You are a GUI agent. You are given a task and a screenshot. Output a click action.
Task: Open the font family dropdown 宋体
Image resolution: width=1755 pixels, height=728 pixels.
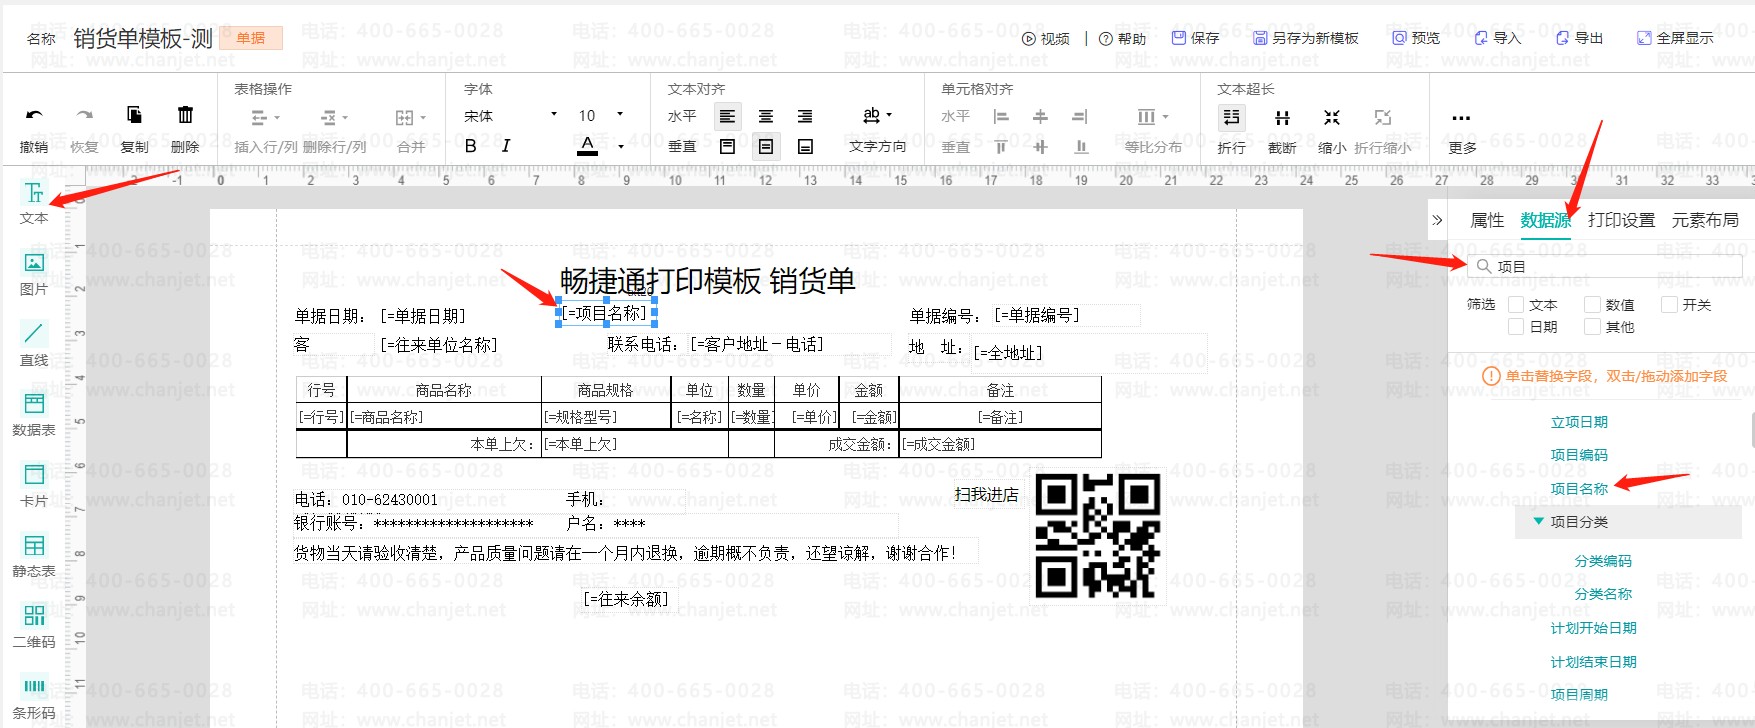coord(510,116)
